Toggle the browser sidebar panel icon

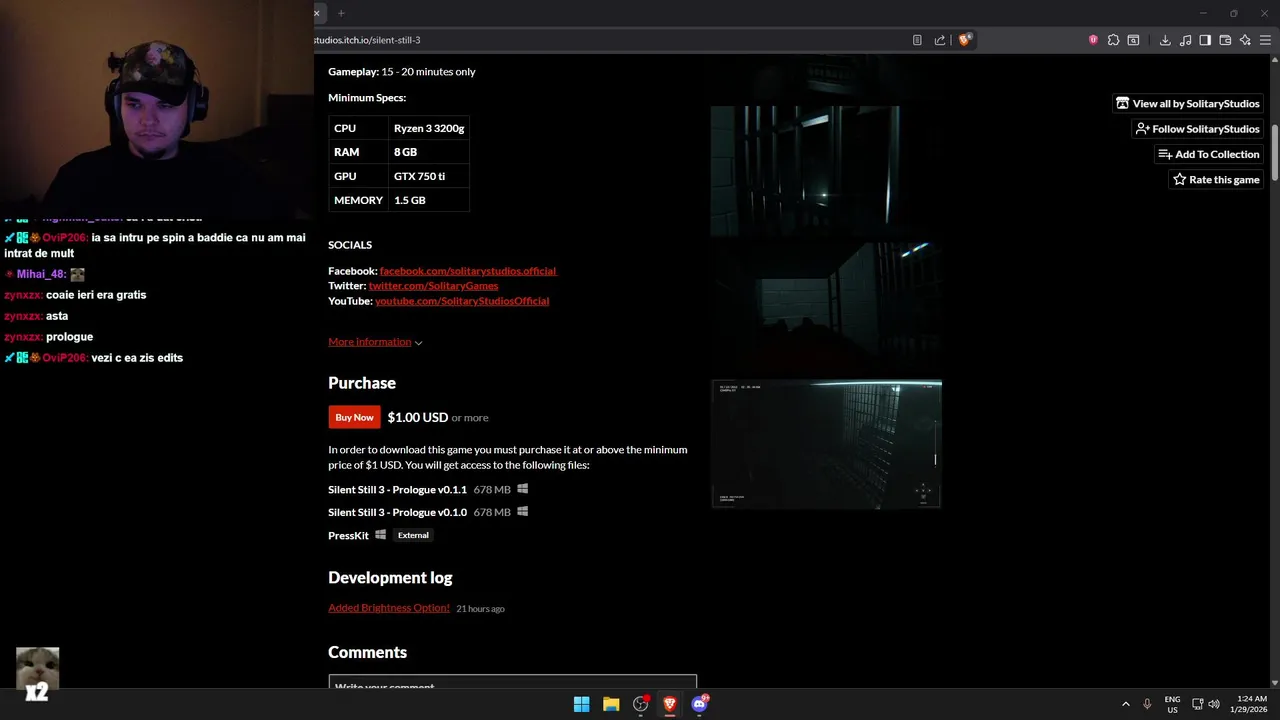(1205, 40)
